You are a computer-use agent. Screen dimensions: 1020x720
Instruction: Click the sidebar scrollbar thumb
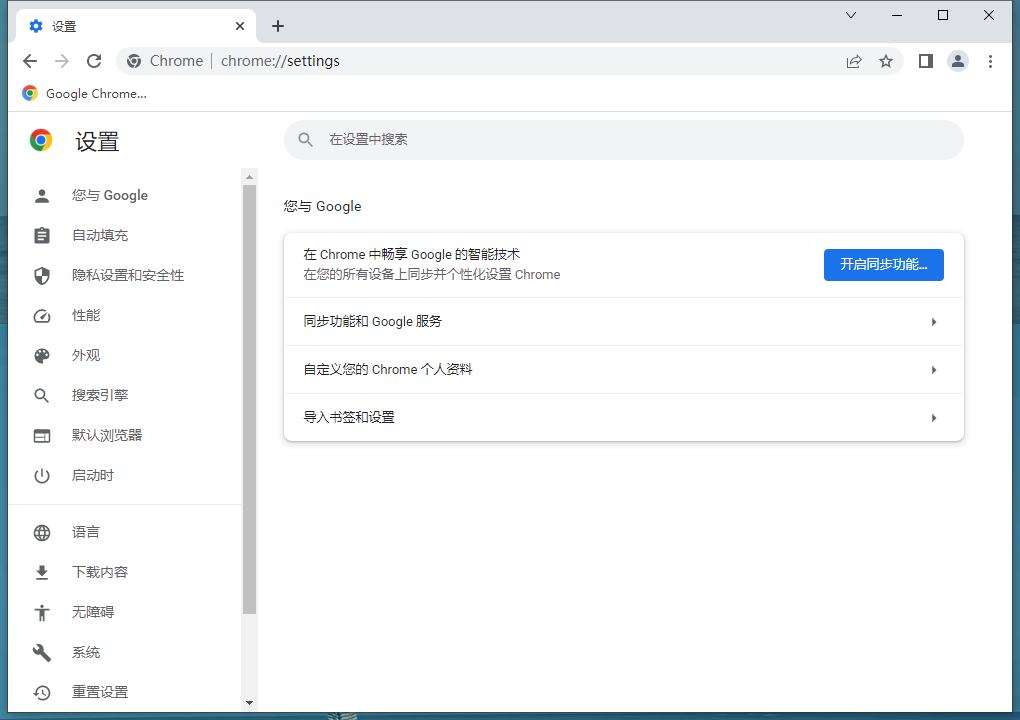(x=249, y=399)
